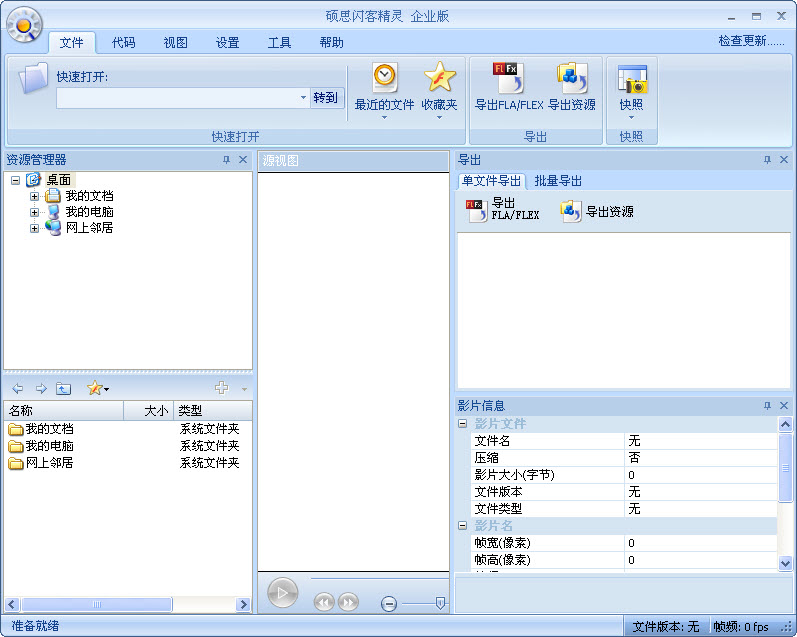This screenshot has height=637, width=797.
Task: Close the 资源管理器 panel
Action: pyautogui.click(x=243, y=160)
